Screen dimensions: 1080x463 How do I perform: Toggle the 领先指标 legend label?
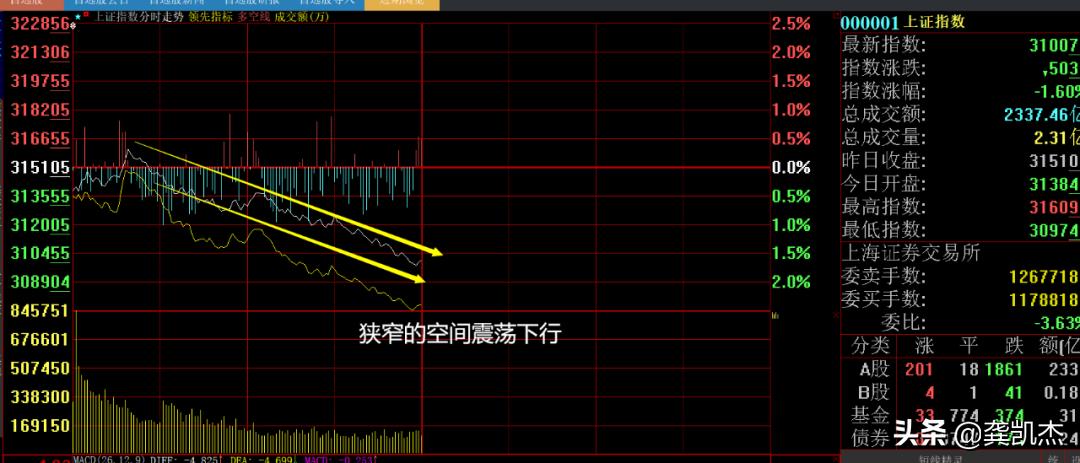click(211, 17)
